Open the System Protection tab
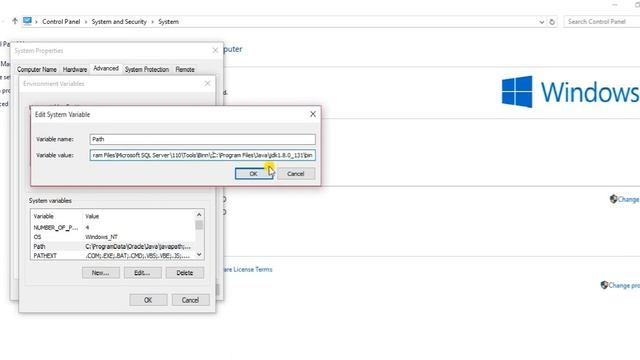The height and width of the screenshot is (360, 640). (147, 69)
